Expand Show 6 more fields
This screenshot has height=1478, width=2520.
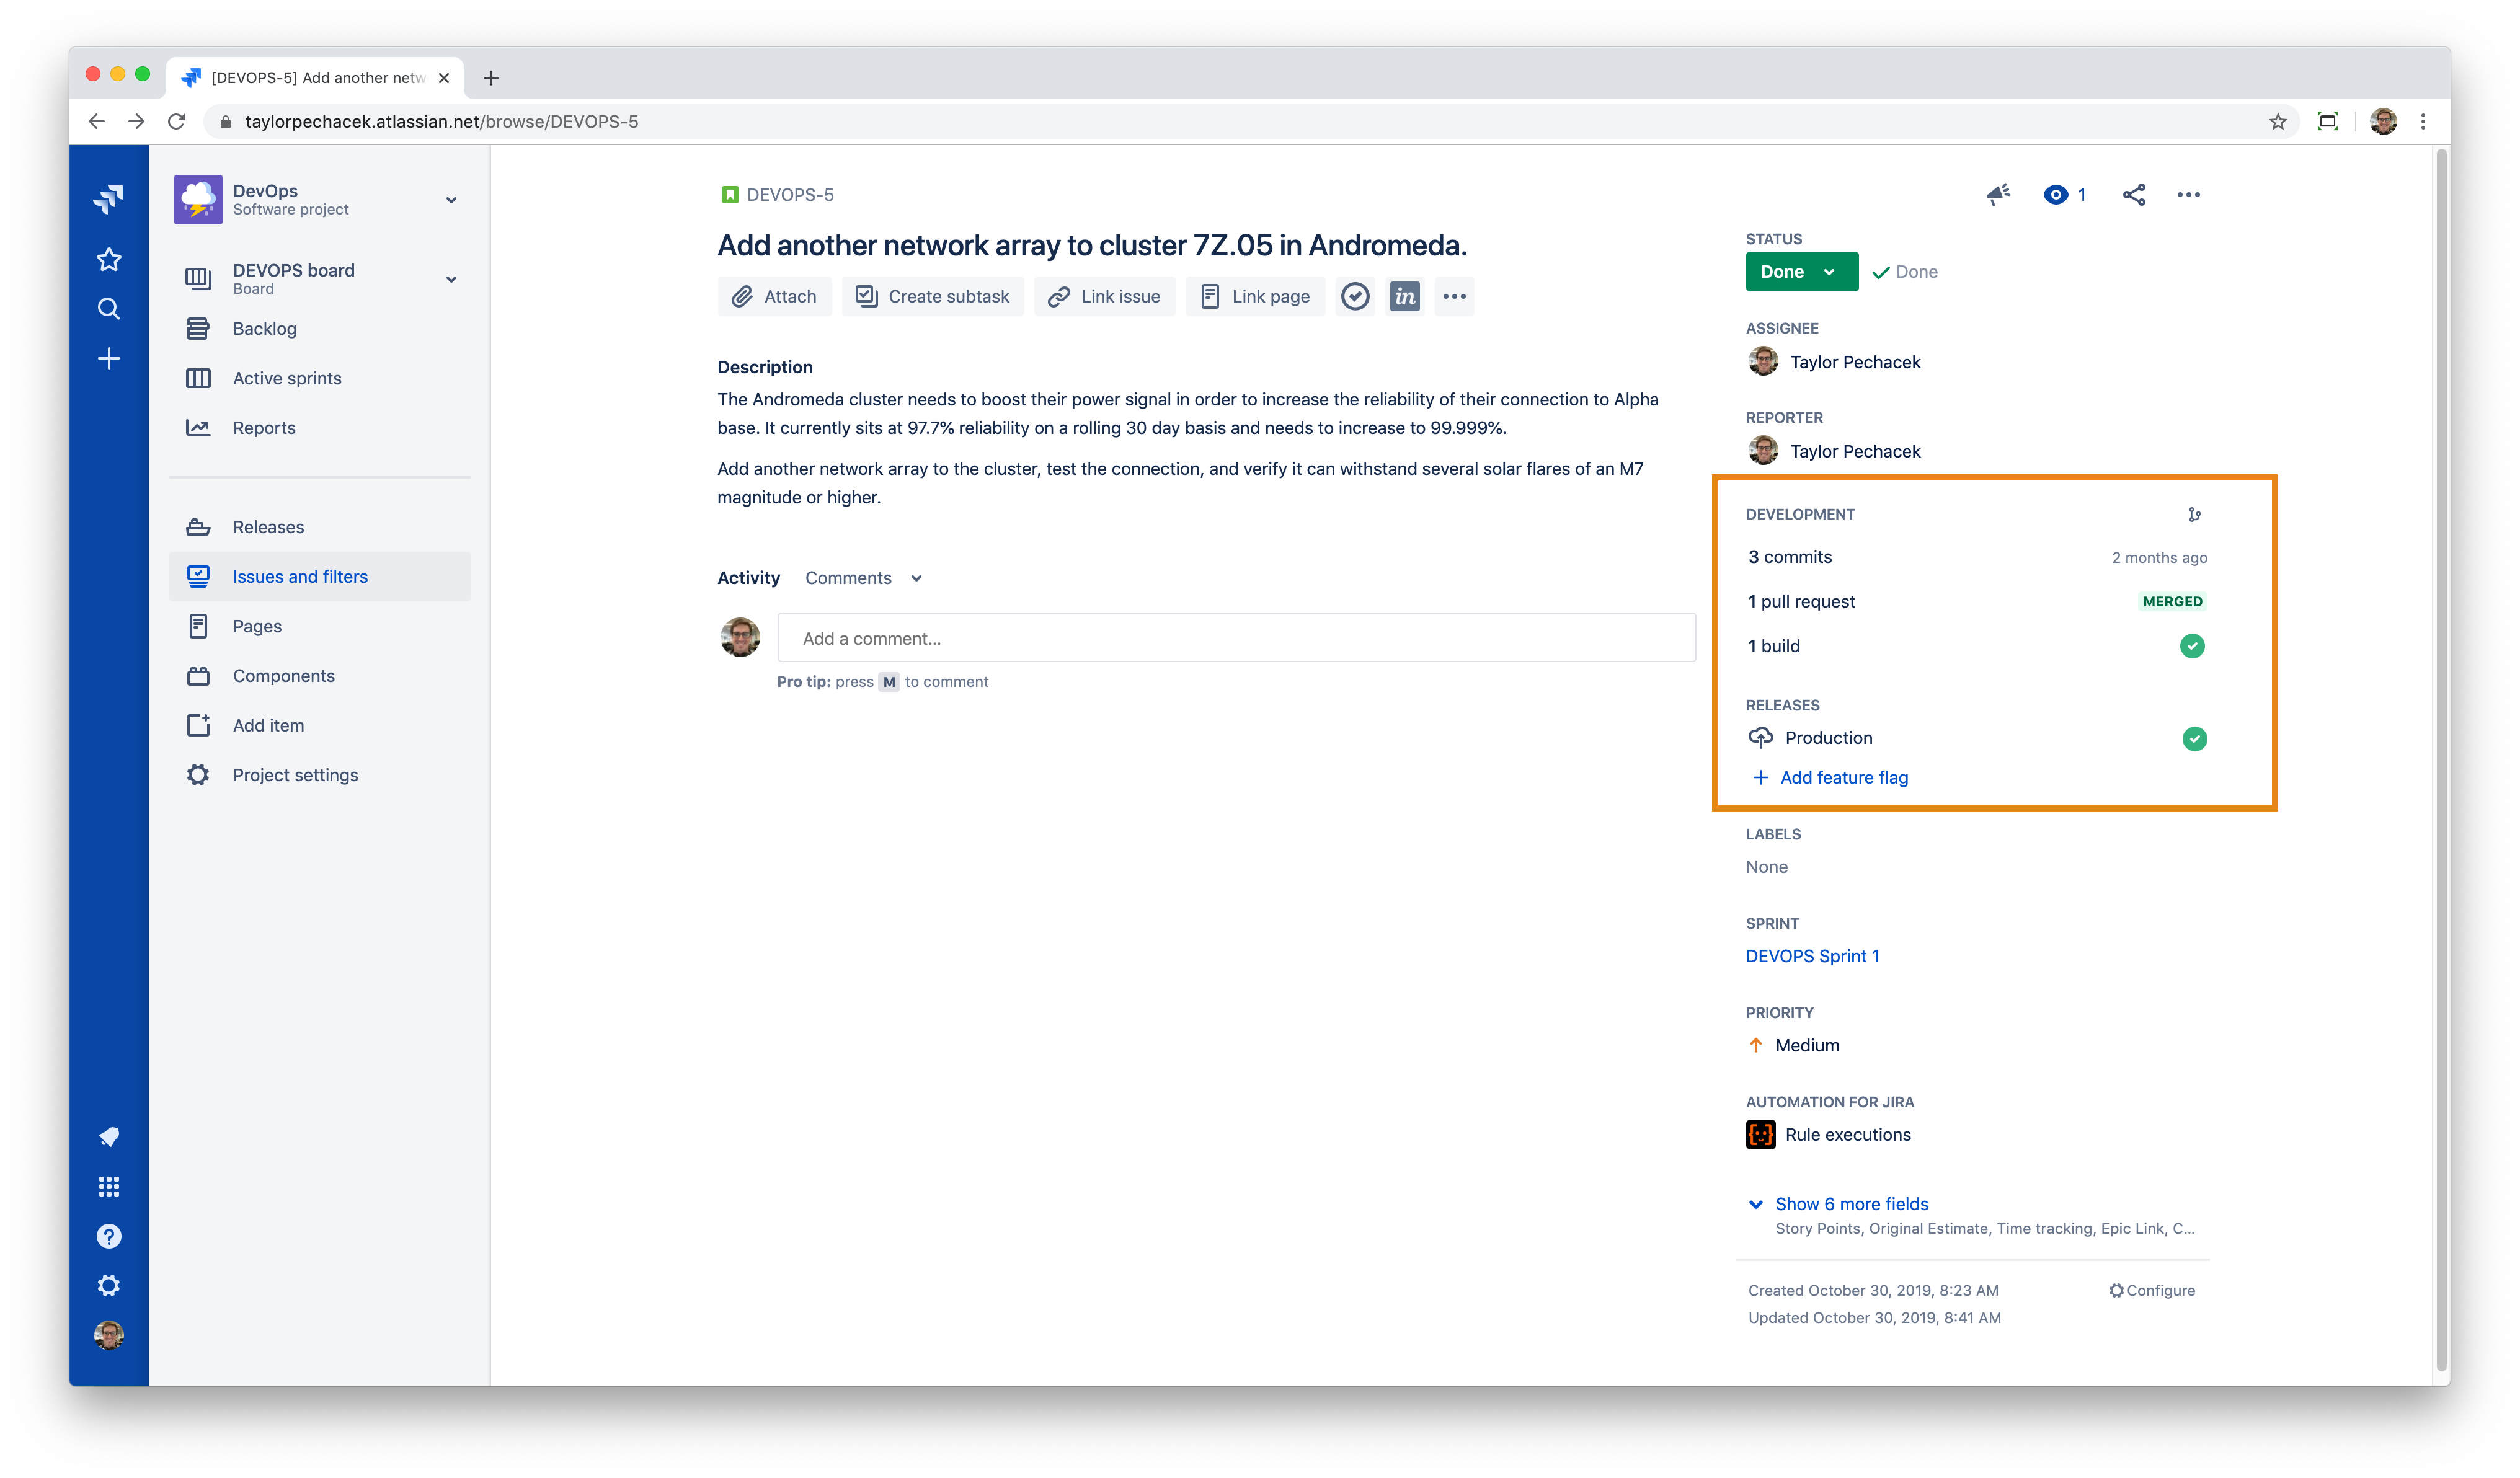point(1850,1204)
